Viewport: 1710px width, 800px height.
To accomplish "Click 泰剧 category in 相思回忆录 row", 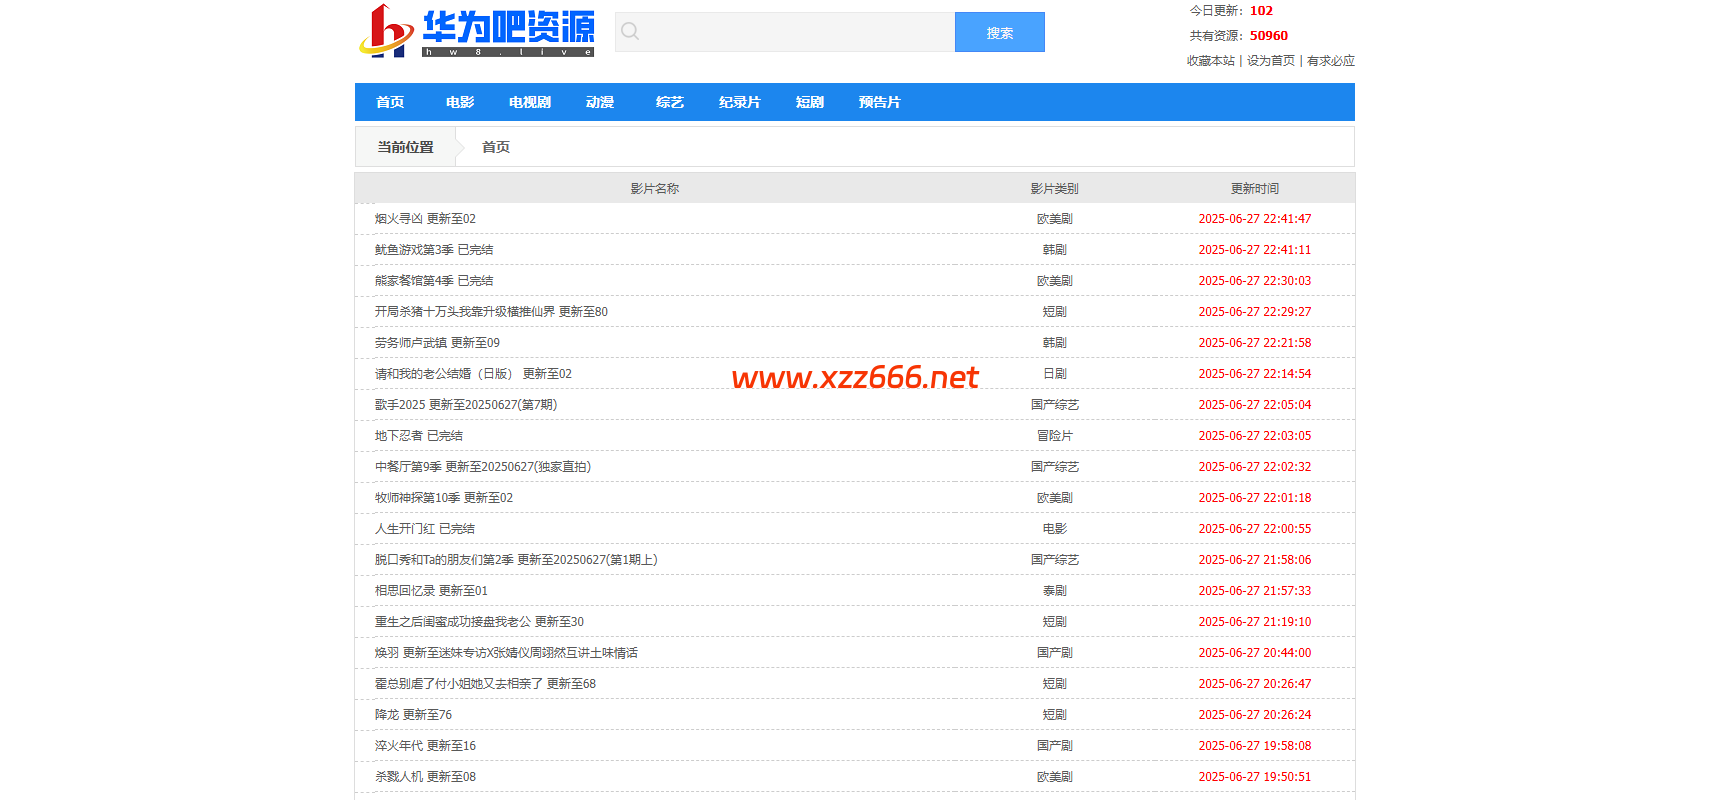I will (1055, 591).
